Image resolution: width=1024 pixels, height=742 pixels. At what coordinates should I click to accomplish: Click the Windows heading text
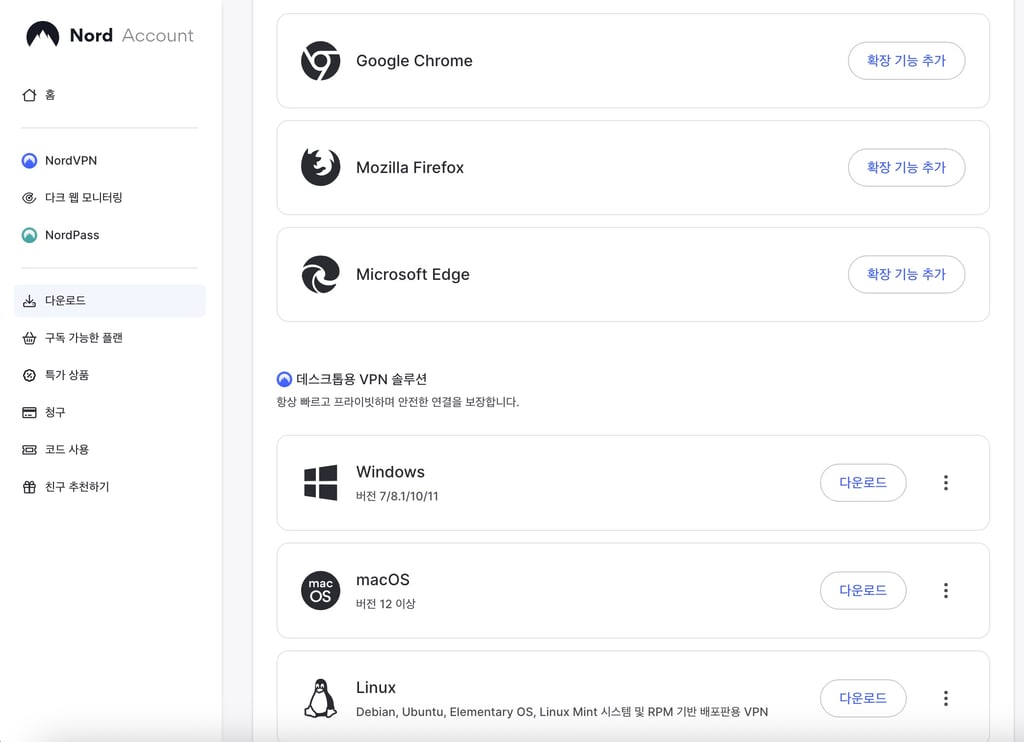[x=391, y=472]
